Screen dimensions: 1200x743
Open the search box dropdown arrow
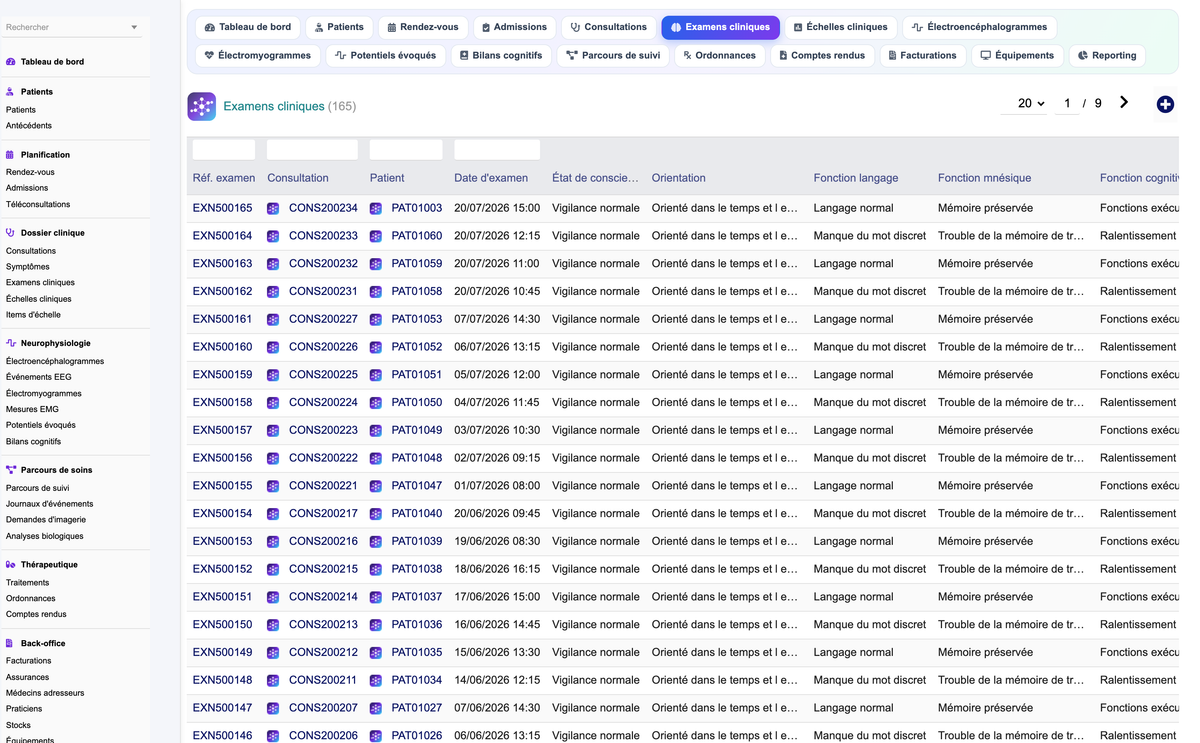point(134,27)
